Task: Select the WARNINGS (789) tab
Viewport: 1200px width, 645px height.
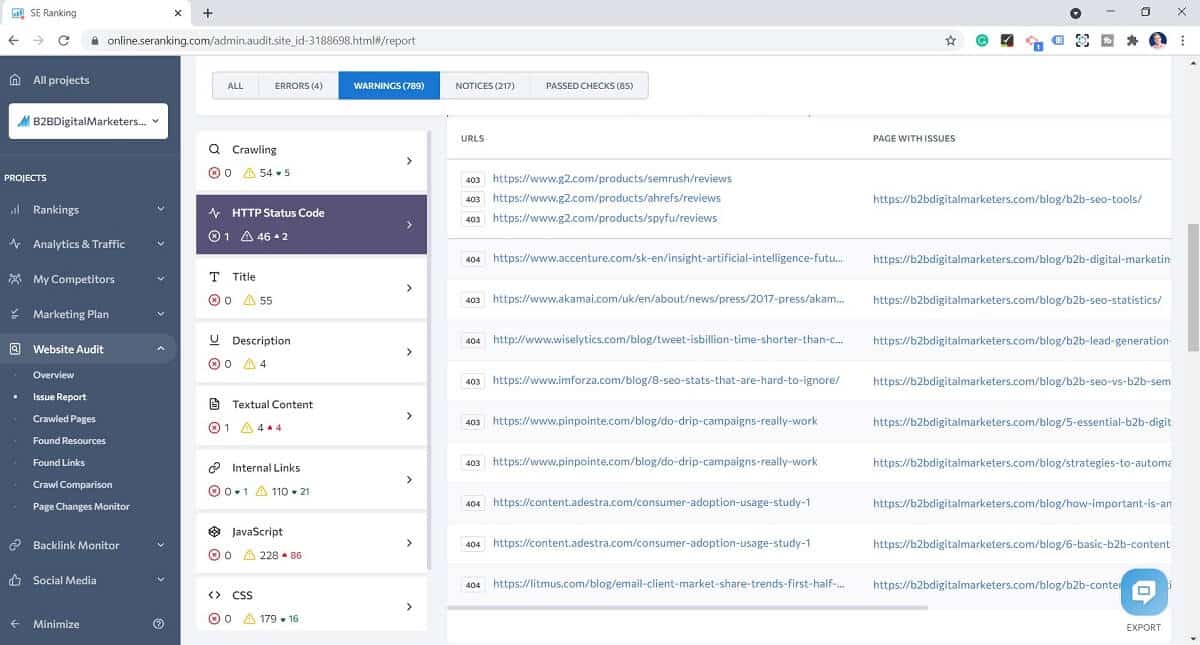Action: [x=389, y=86]
